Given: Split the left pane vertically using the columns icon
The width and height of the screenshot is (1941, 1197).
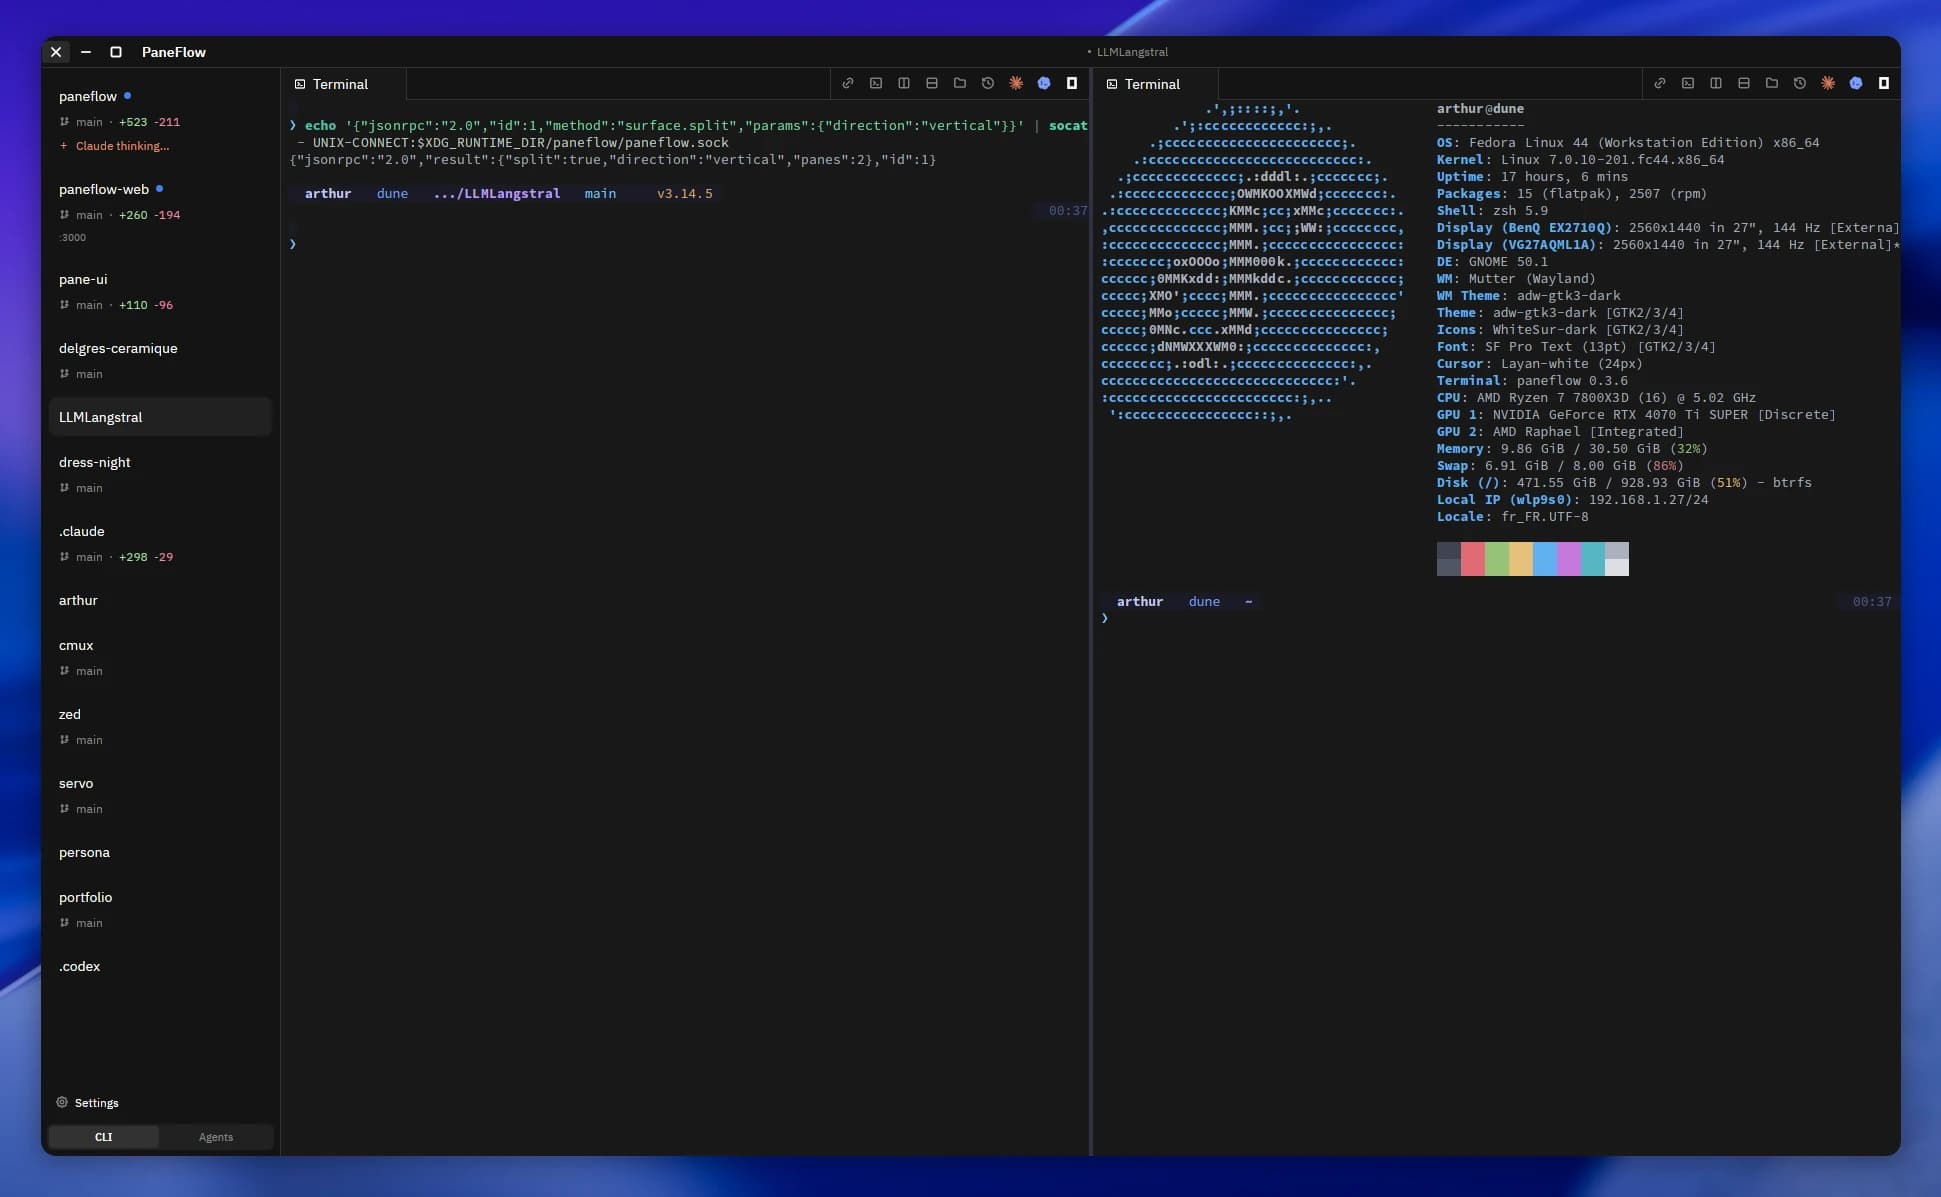Looking at the screenshot, I should click(x=904, y=84).
